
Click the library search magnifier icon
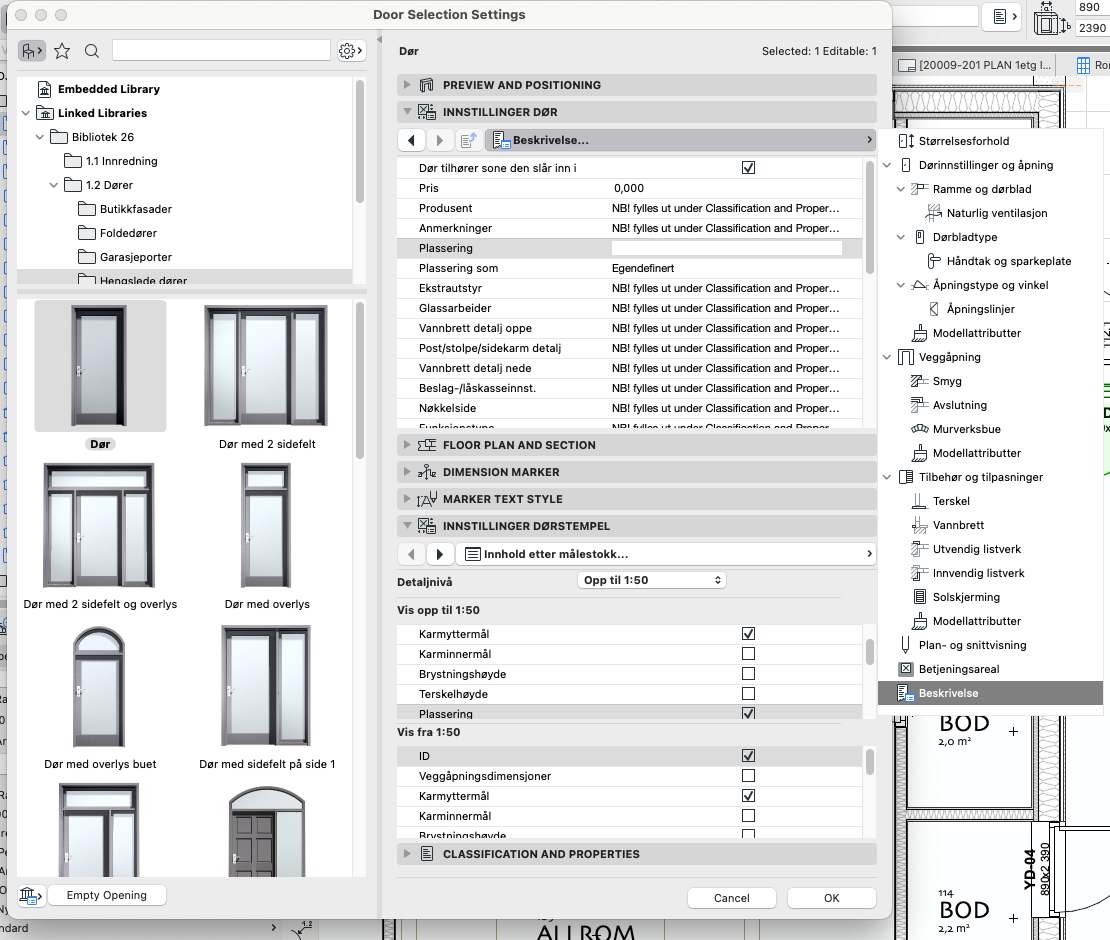pos(92,51)
